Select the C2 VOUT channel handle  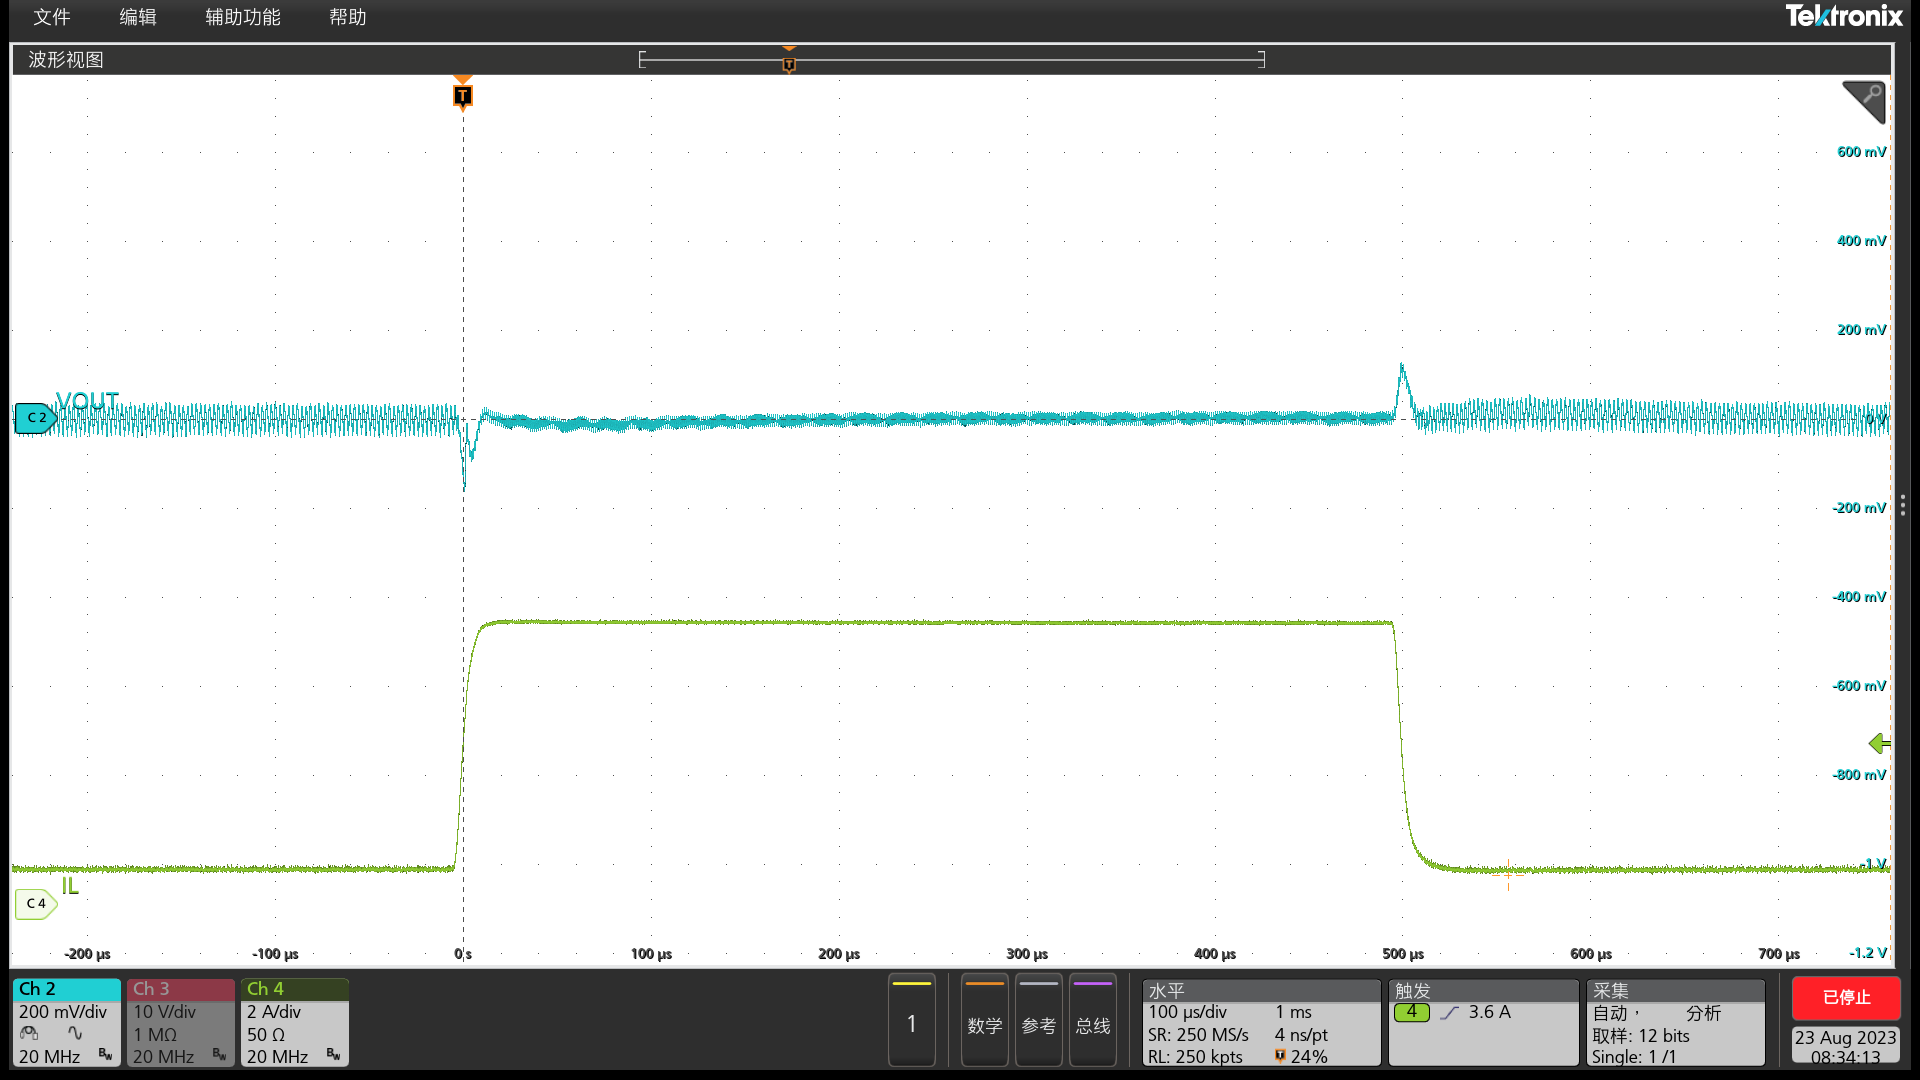coord(35,417)
